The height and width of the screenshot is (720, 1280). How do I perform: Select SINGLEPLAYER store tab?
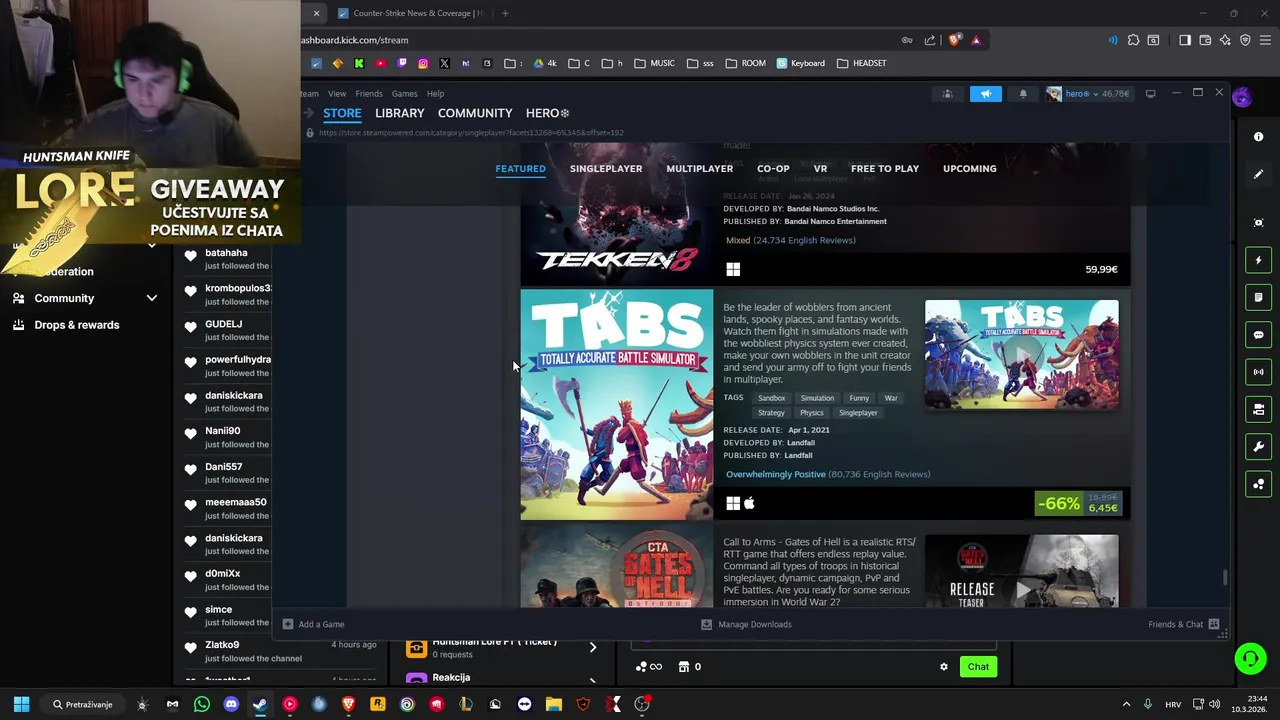pos(606,168)
